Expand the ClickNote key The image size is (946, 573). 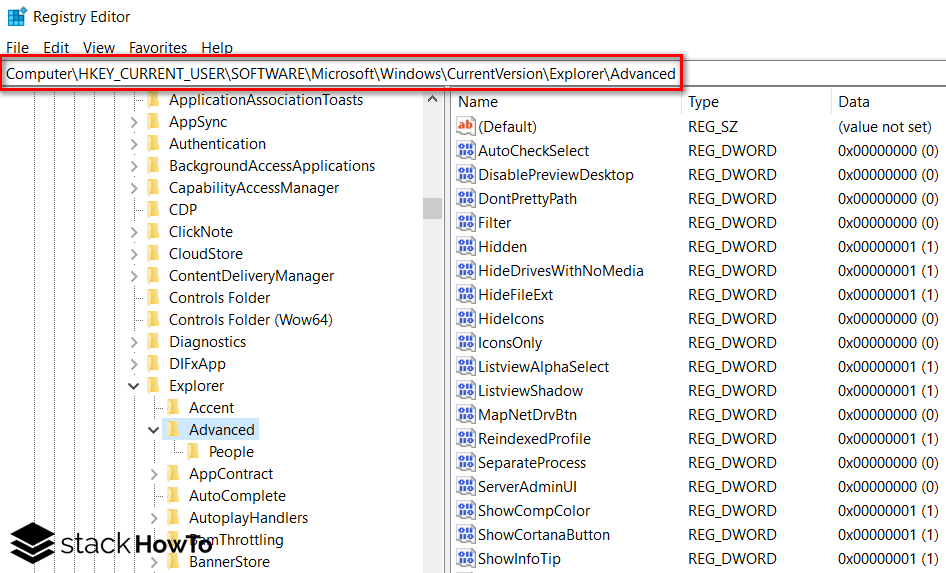pos(134,232)
